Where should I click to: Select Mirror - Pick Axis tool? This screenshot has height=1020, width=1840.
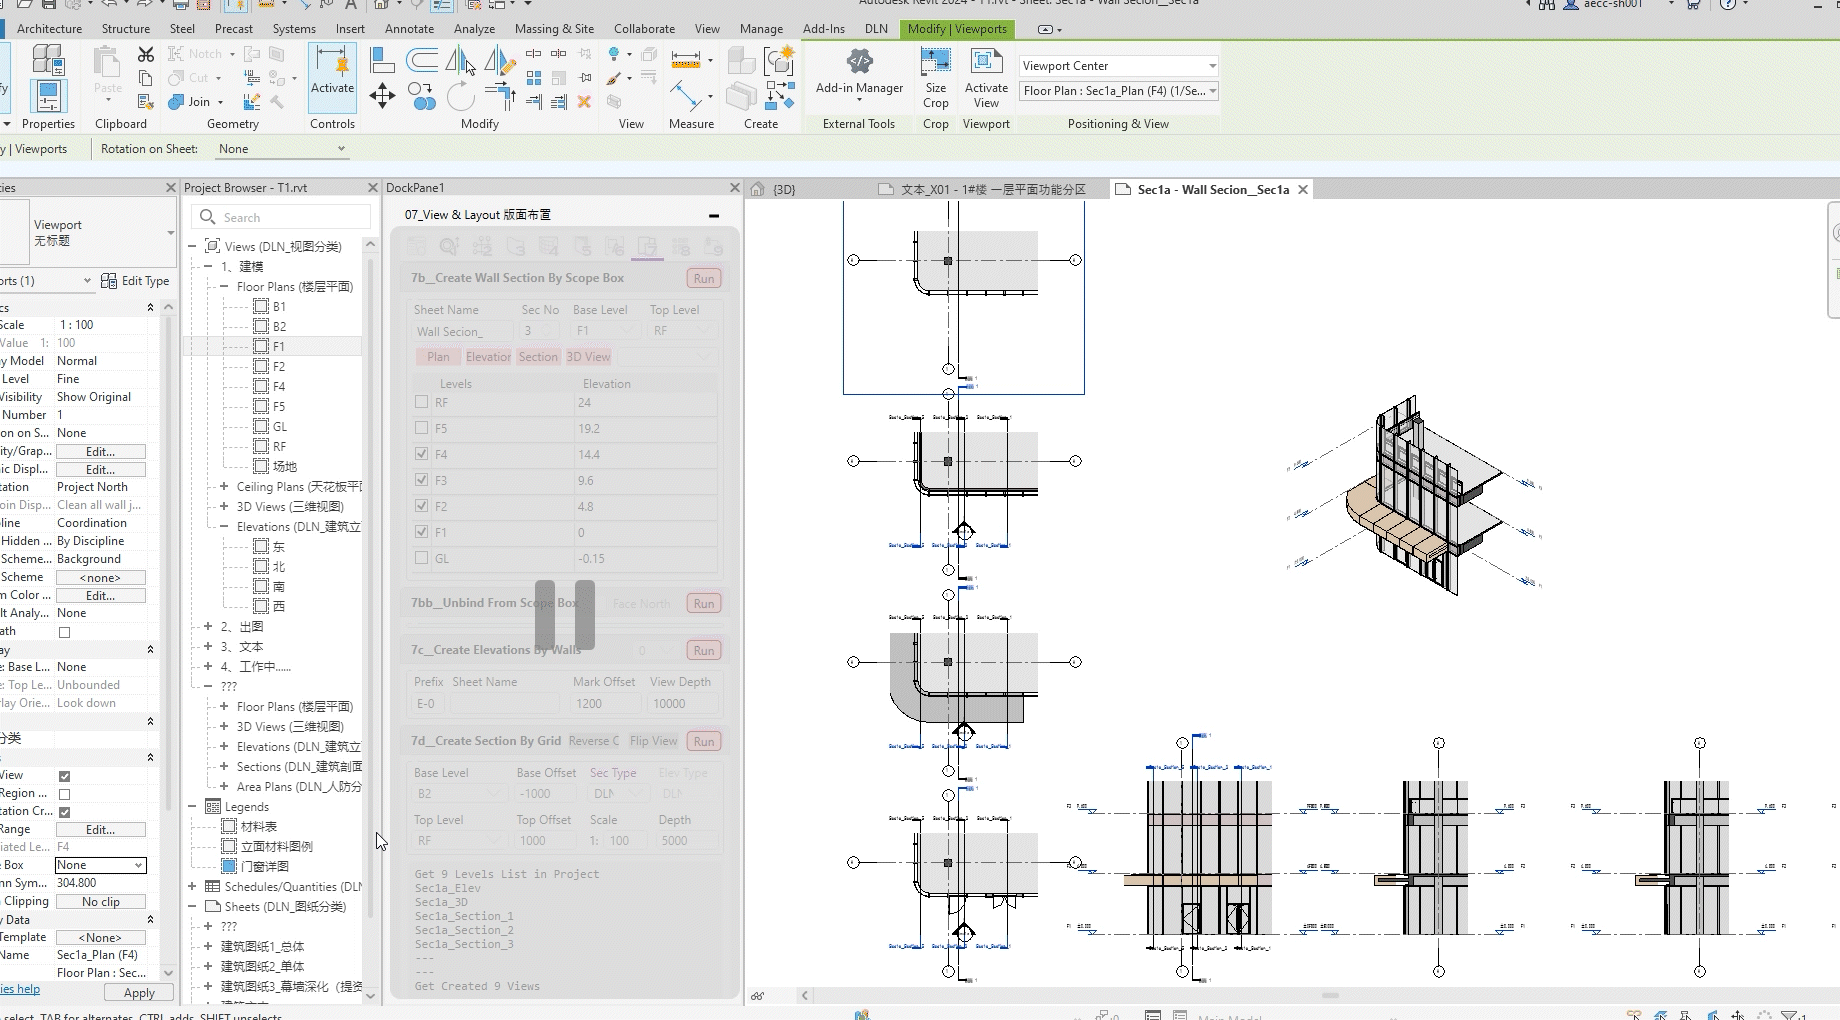(x=459, y=60)
